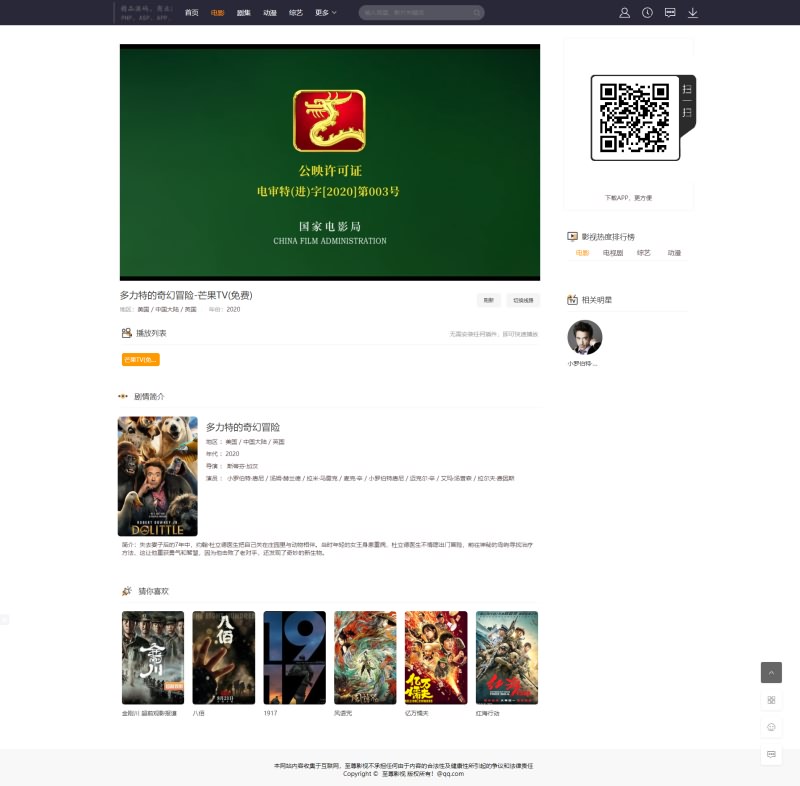Click the back-to-top arrow button

pyautogui.click(x=771, y=672)
